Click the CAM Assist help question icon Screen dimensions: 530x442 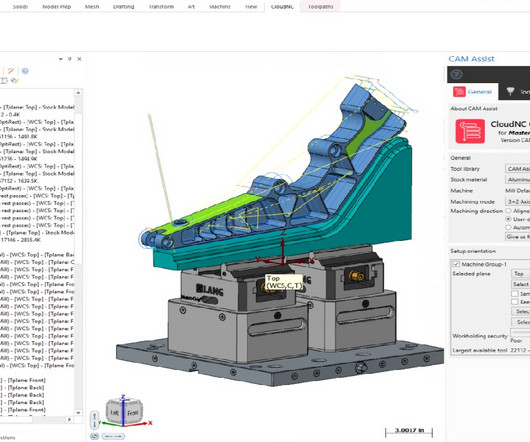click(x=457, y=74)
